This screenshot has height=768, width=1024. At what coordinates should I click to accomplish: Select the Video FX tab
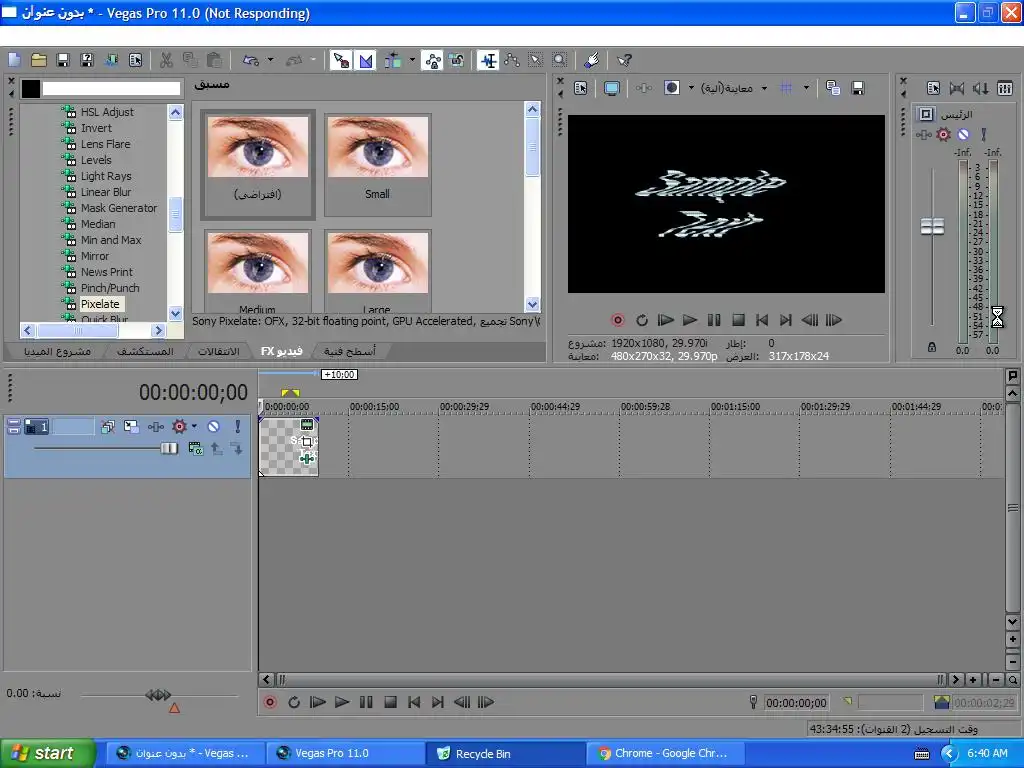click(281, 351)
